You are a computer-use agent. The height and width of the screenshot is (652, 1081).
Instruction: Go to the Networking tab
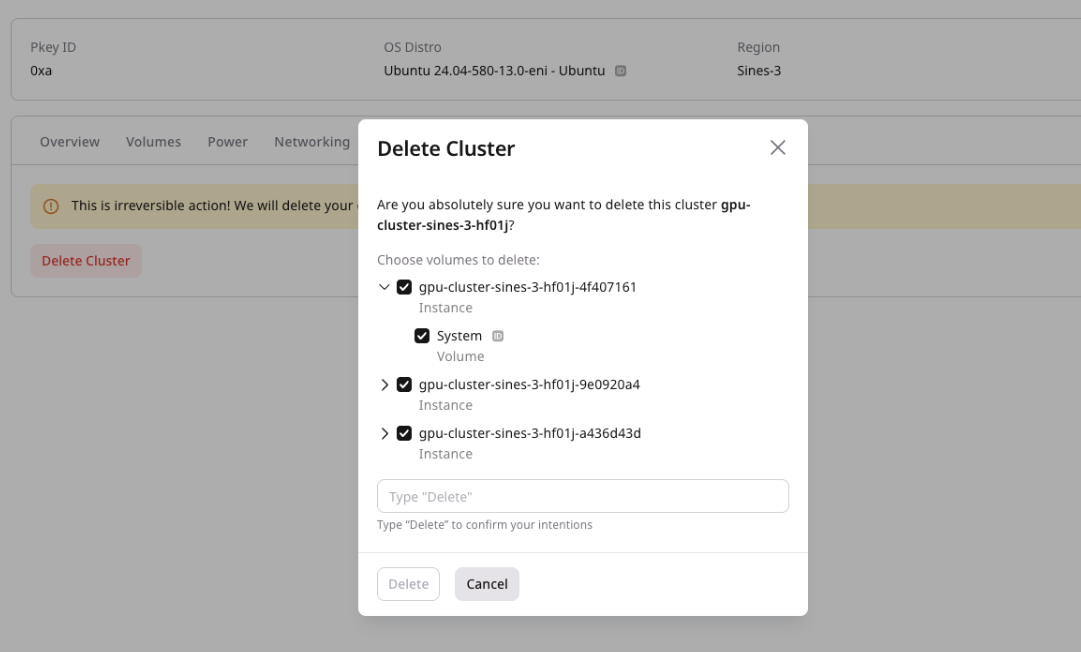(312, 141)
